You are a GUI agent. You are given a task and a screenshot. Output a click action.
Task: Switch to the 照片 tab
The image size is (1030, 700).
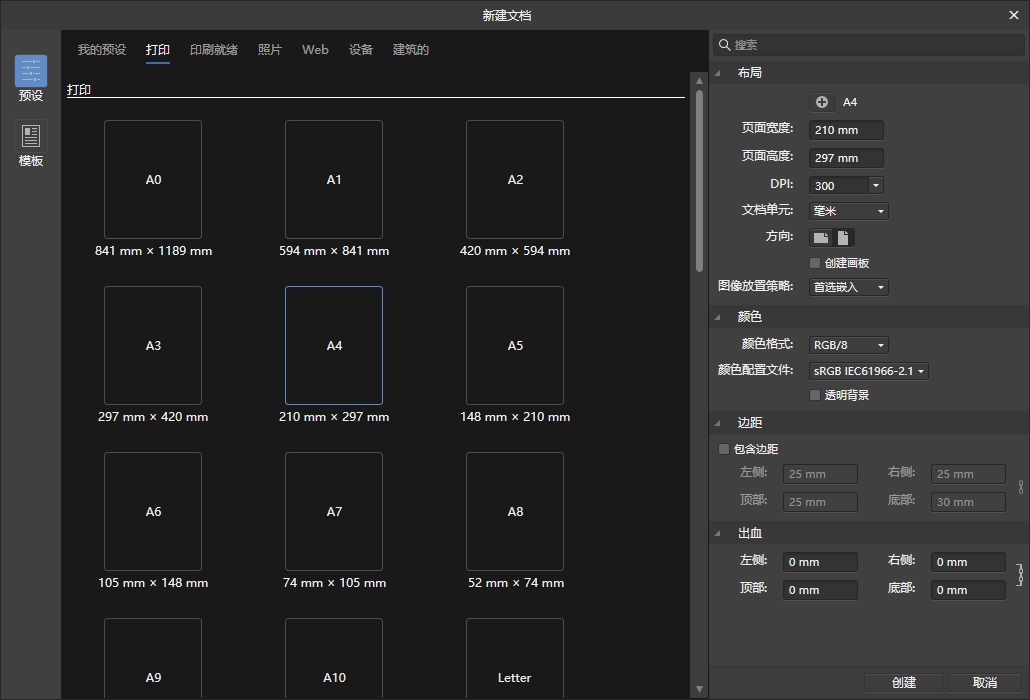pos(270,50)
